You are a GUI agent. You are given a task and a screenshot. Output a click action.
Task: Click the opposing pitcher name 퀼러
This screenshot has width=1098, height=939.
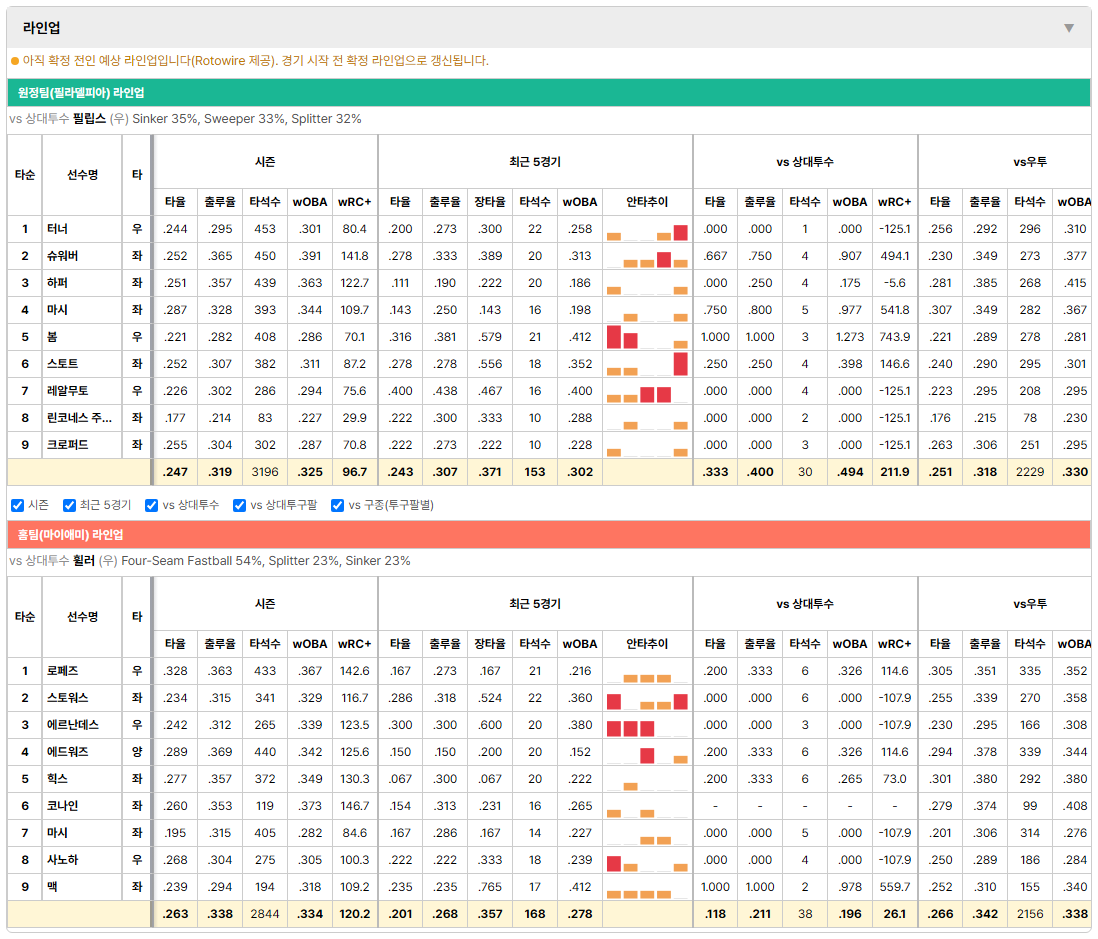pyautogui.click(x=83, y=561)
